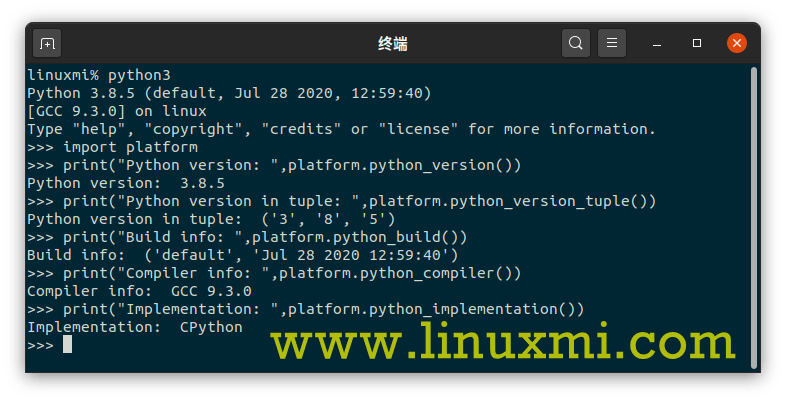
Task: Close the terminal with the red X
Action: tap(737, 43)
